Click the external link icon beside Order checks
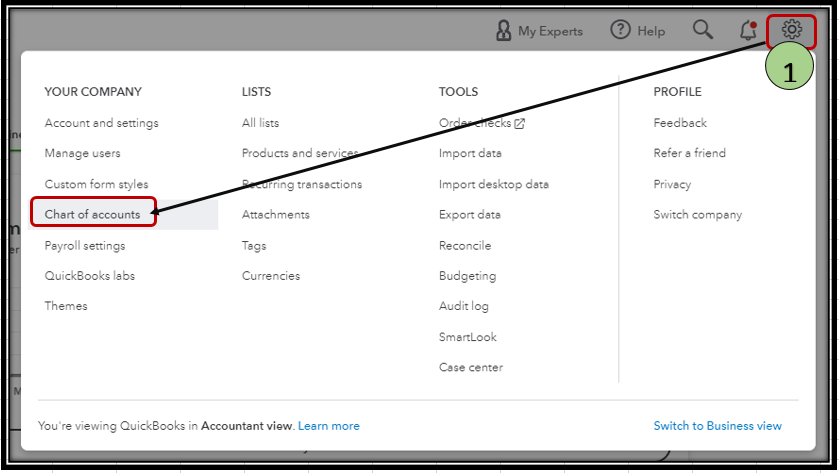Viewport: 839px width, 473px height. 520,124
